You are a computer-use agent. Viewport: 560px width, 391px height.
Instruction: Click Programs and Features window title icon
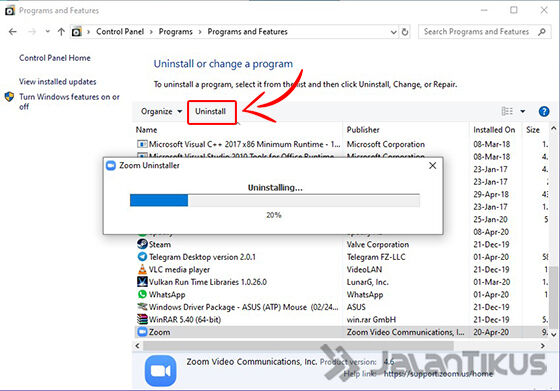coord(10,11)
